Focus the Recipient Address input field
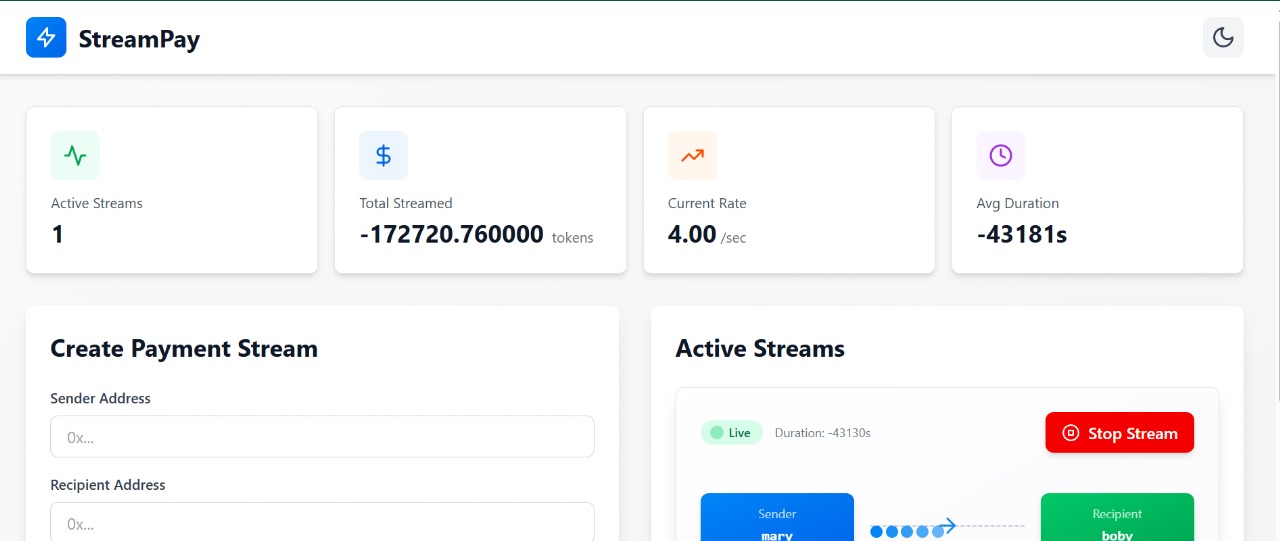This screenshot has width=1280, height=541. [x=322, y=522]
